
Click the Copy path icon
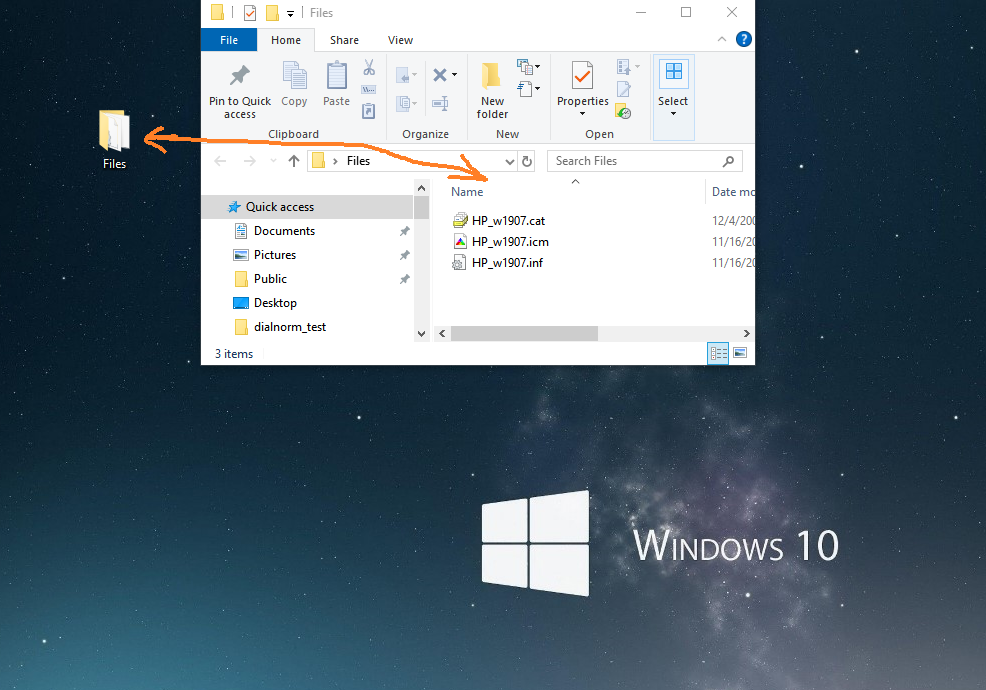pos(369,89)
